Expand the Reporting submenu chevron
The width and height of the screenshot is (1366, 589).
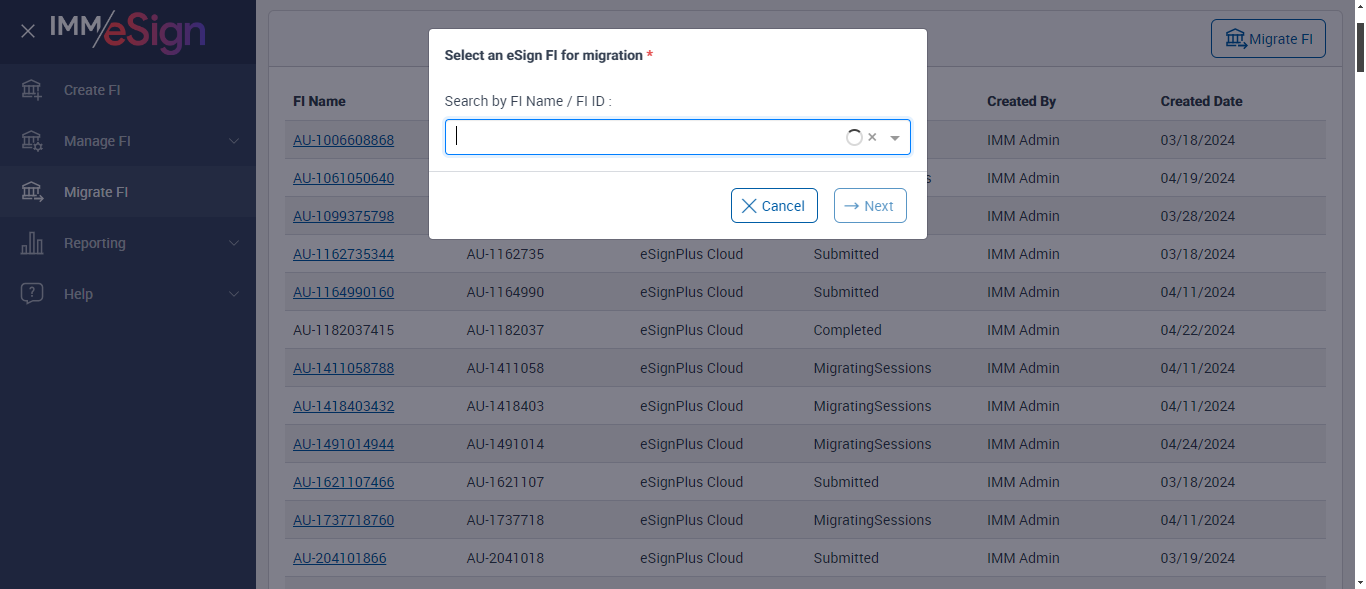point(234,243)
